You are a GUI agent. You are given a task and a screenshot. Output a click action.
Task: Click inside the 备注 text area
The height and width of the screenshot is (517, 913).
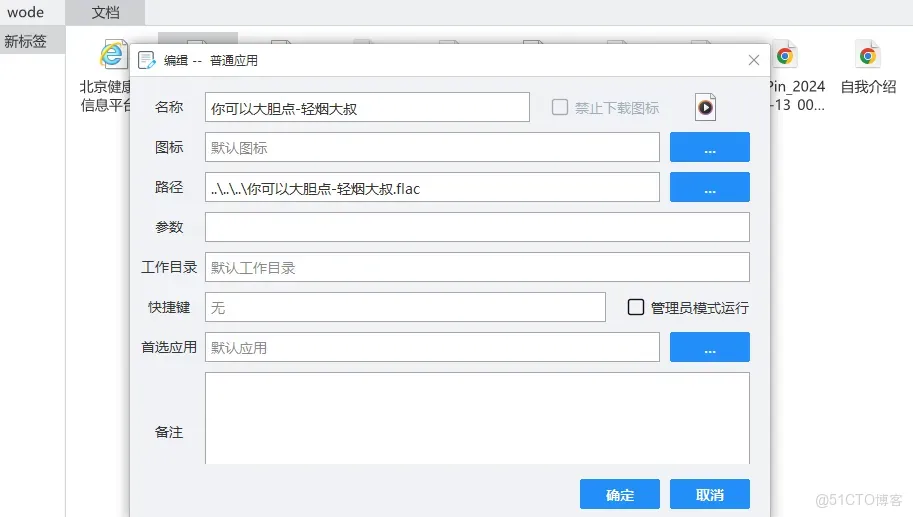point(477,418)
